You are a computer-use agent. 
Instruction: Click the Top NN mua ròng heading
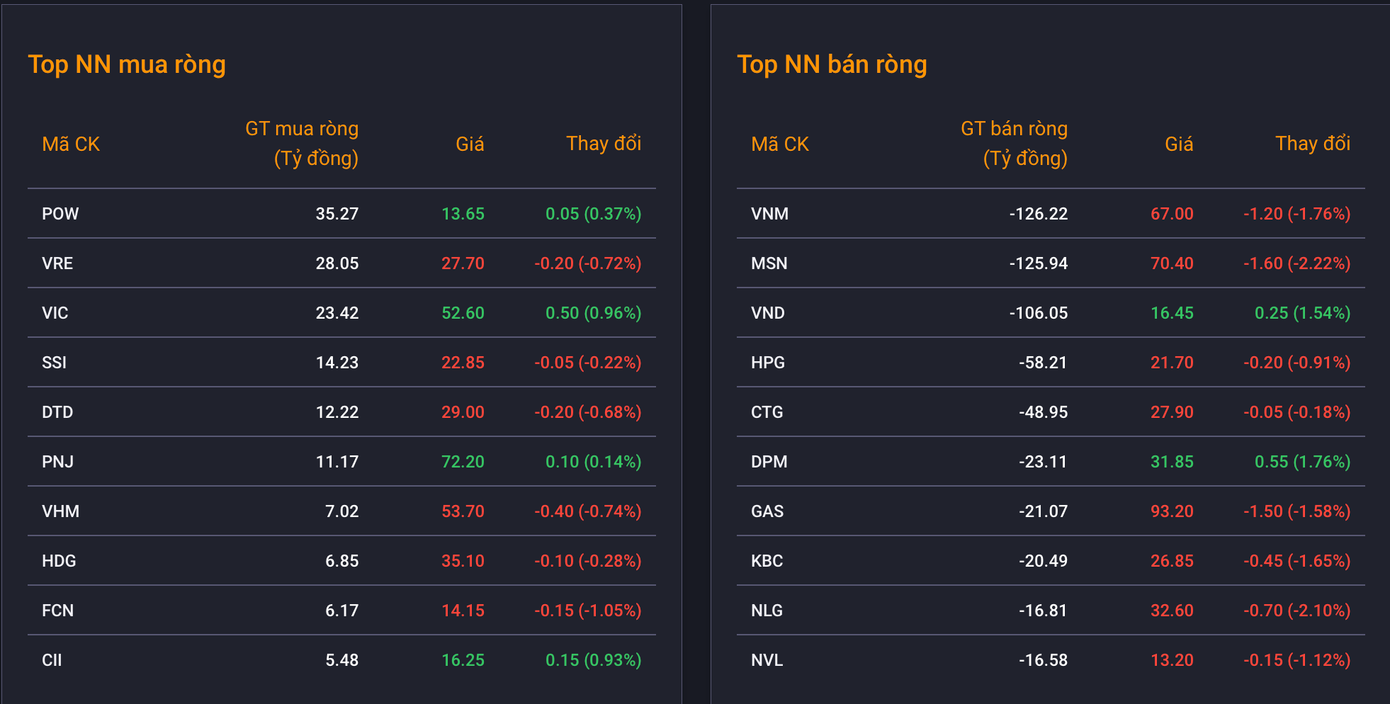[x=127, y=65]
